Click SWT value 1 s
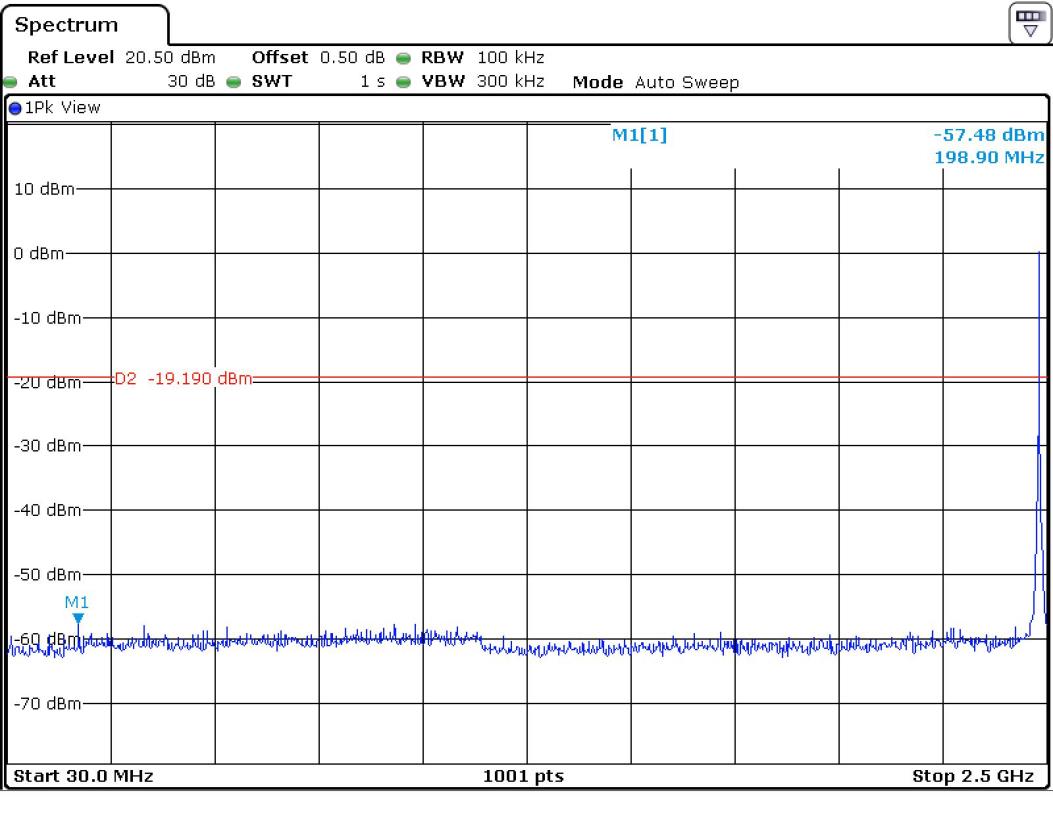 (372, 82)
